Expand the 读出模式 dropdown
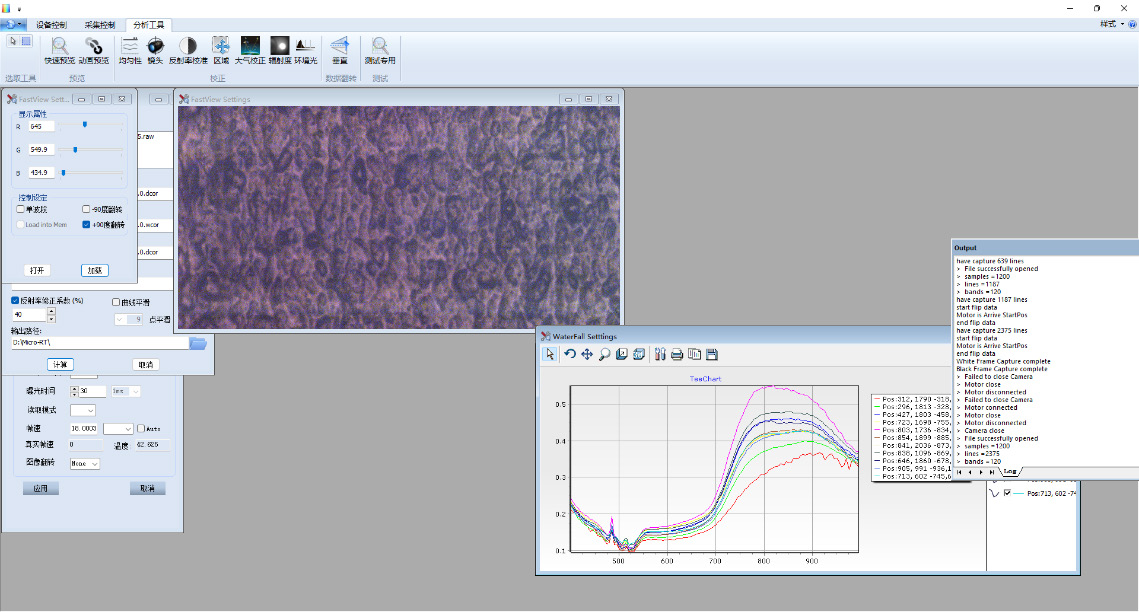 coord(84,410)
